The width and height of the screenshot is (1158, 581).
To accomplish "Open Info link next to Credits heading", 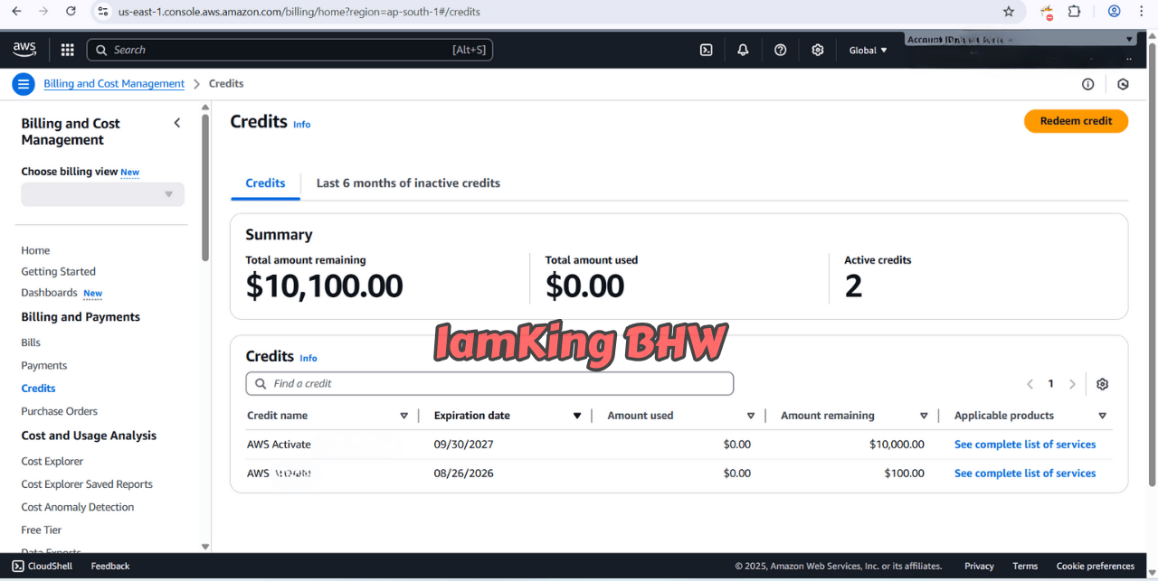I will (x=302, y=125).
